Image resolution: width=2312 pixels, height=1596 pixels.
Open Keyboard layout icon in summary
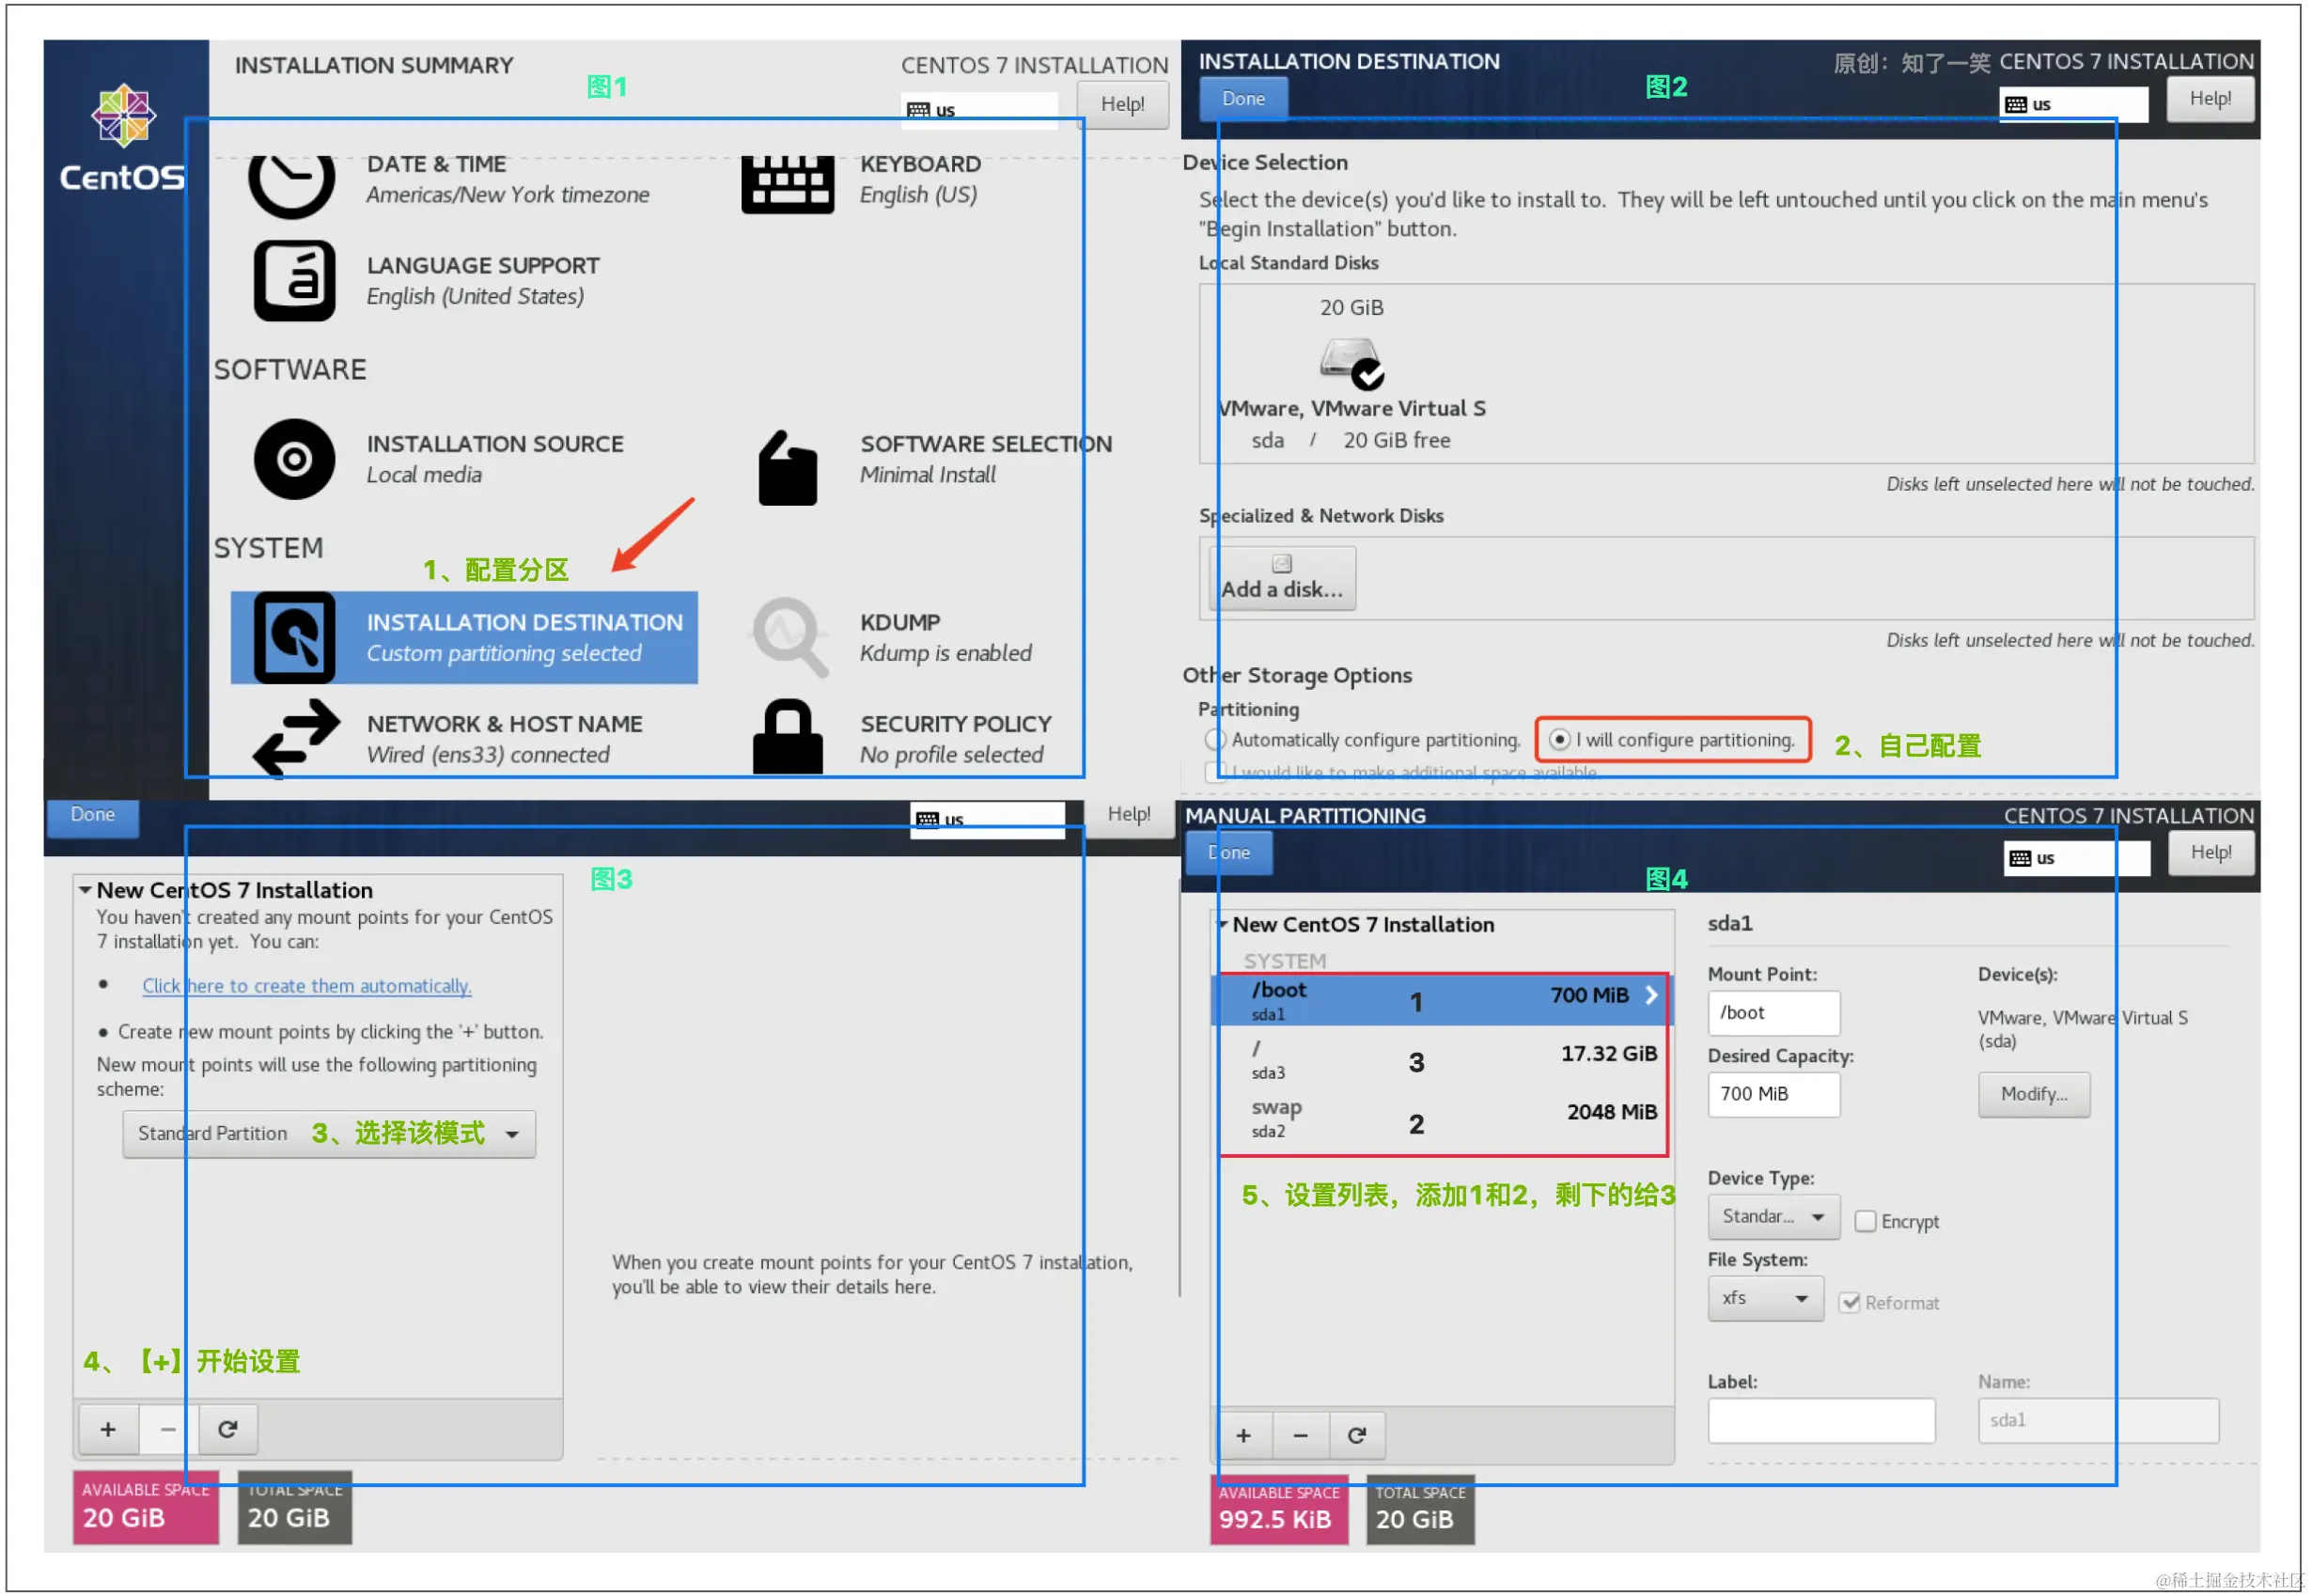click(788, 185)
